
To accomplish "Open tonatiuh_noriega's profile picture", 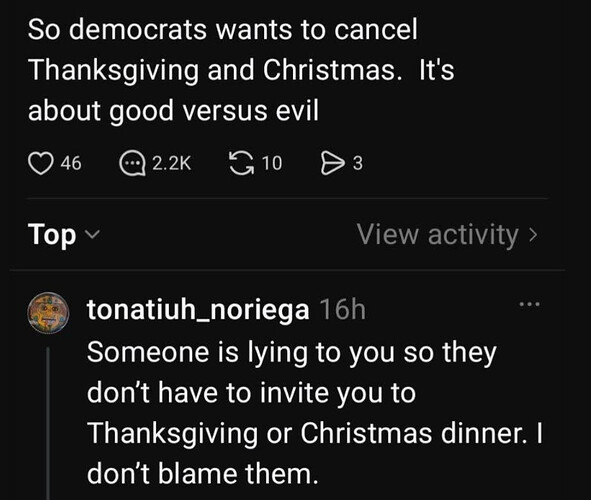I will click(x=48, y=313).
